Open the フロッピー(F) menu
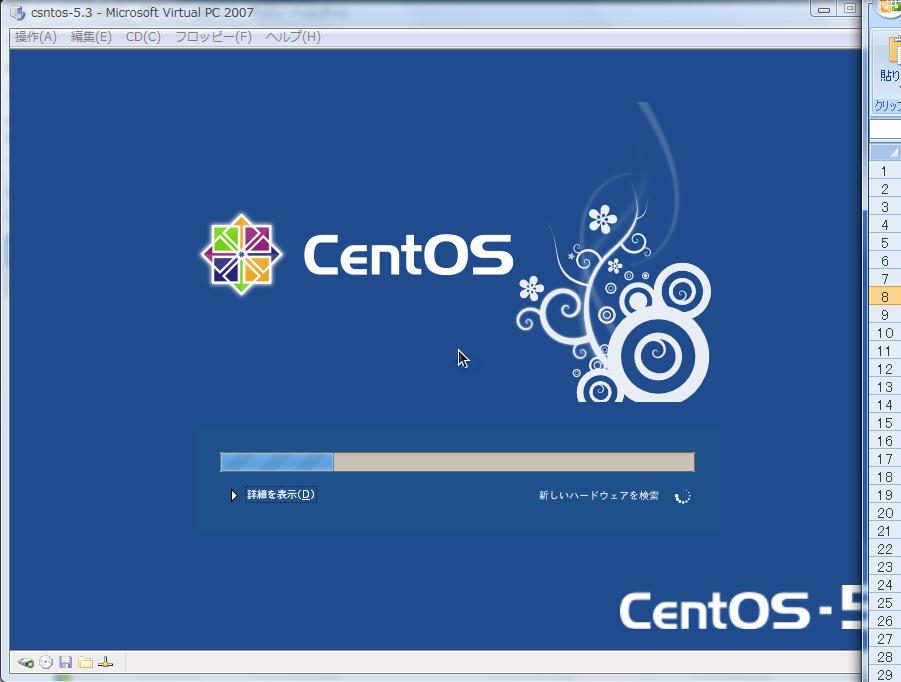Viewport: 901px width, 682px height. (213, 37)
